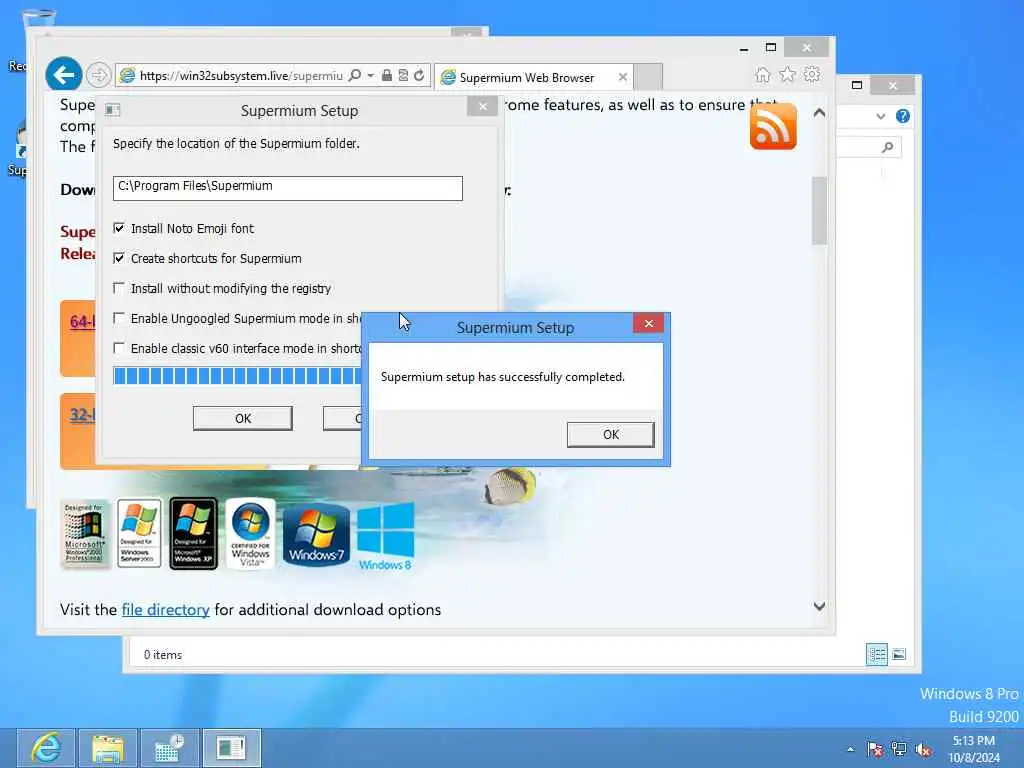The width and height of the screenshot is (1024, 768).
Task: Click the orange RSS feed icon
Action: point(773,127)
